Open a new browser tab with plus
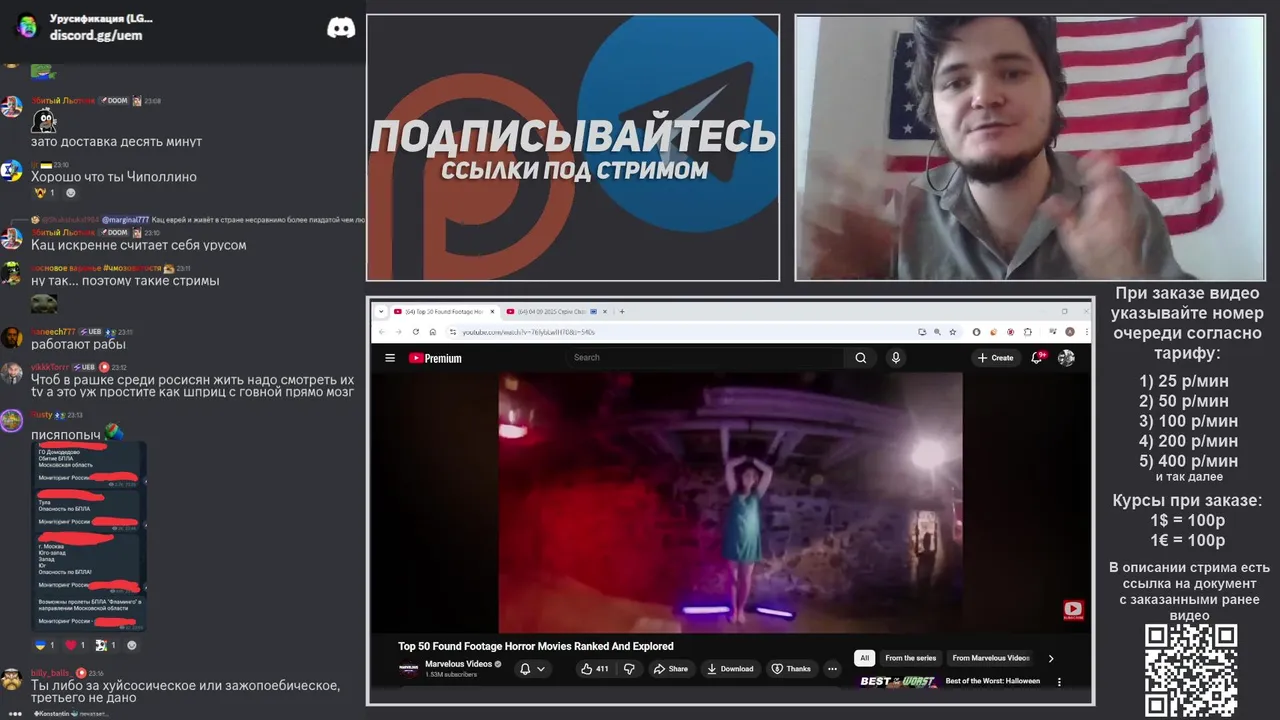The image size is (1280, 720). pyautogui.click(x=621, y=311)
